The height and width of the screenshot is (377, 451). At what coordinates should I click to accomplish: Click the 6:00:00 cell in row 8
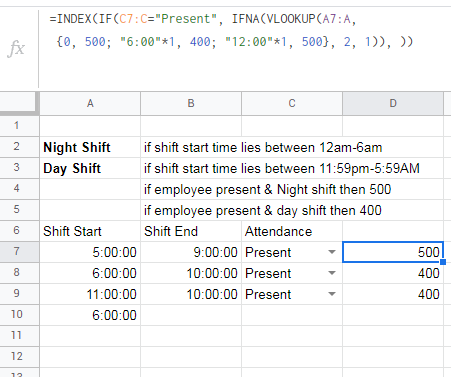tap(90, 273)
